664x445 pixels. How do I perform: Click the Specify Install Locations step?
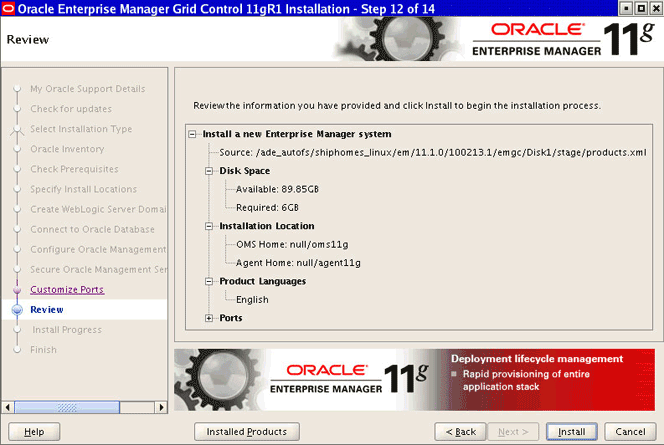83,189
